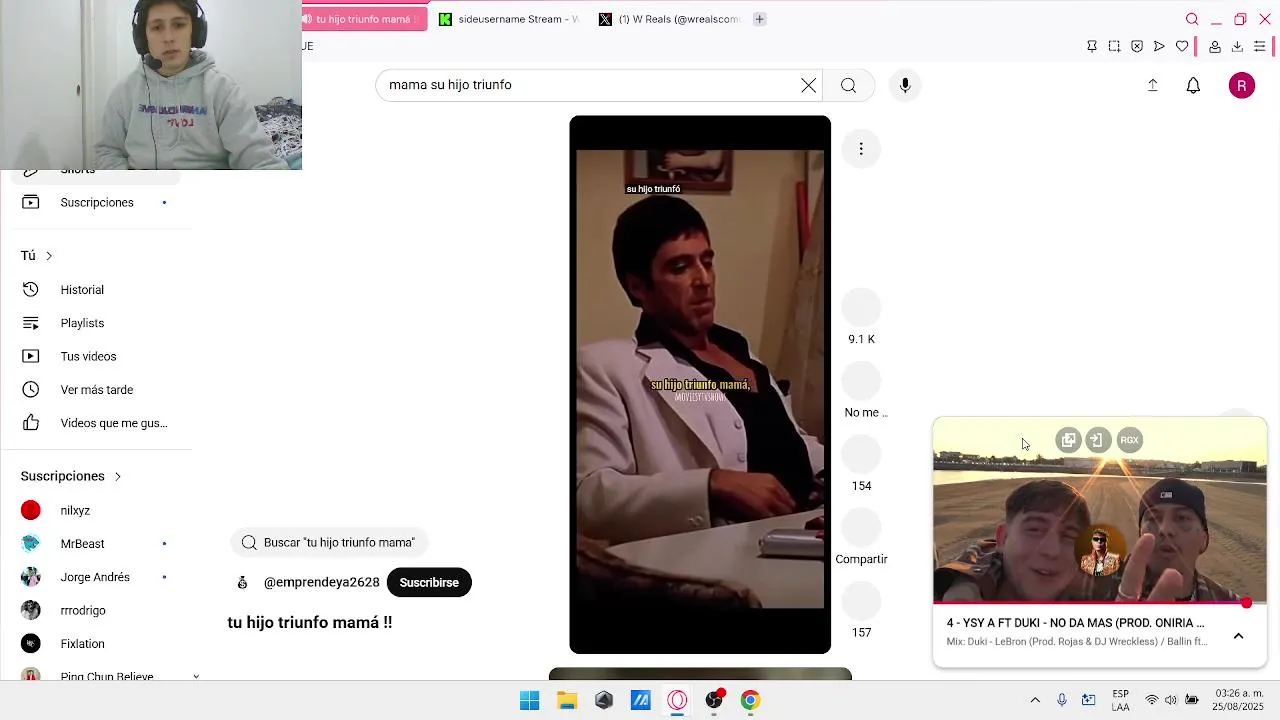Click the browser pin icon in toolbar
The height and width of the screenshot is (720, 1280).
point(1092,46)
